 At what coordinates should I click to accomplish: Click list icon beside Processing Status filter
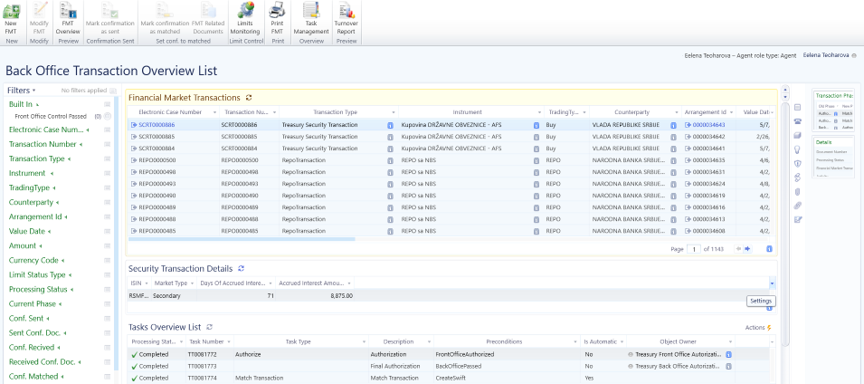(107, 289)
